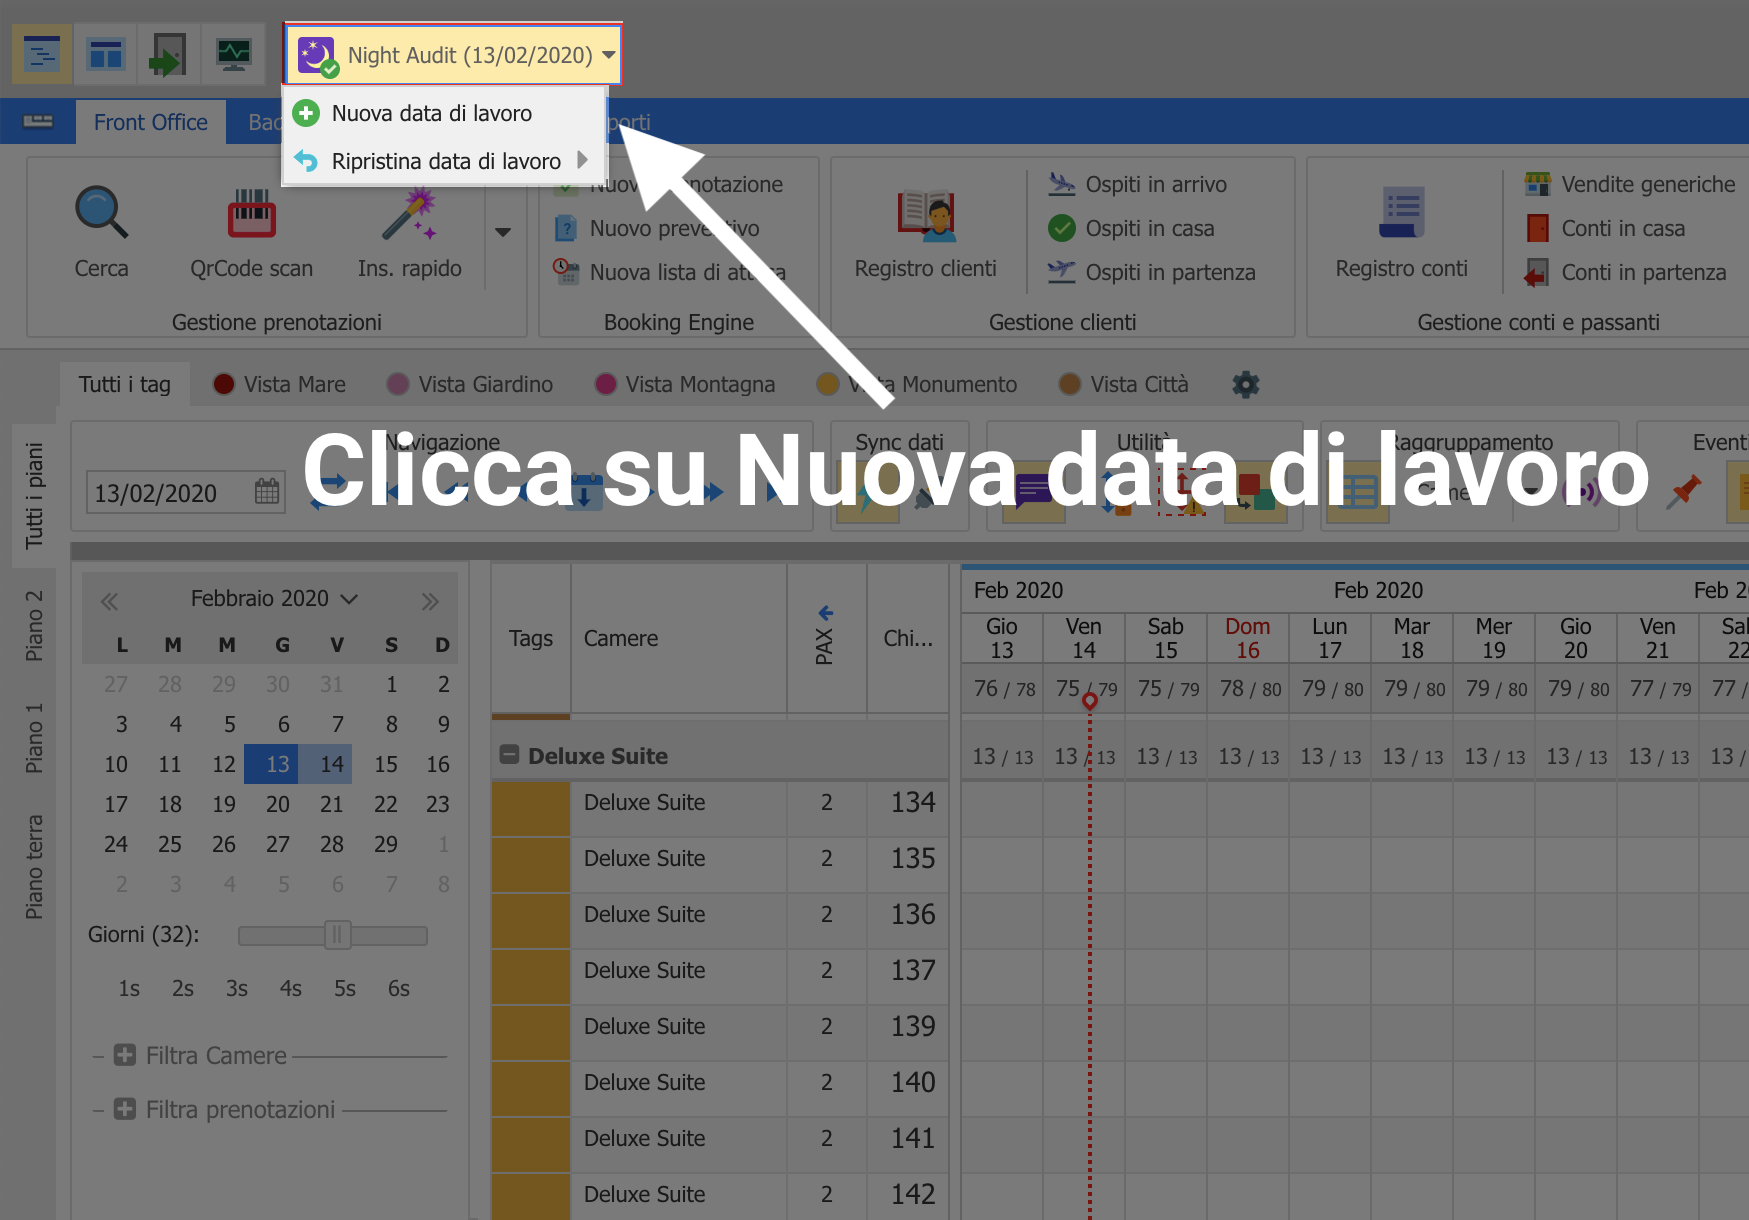Go to previous month in calendar

[109, 601]
